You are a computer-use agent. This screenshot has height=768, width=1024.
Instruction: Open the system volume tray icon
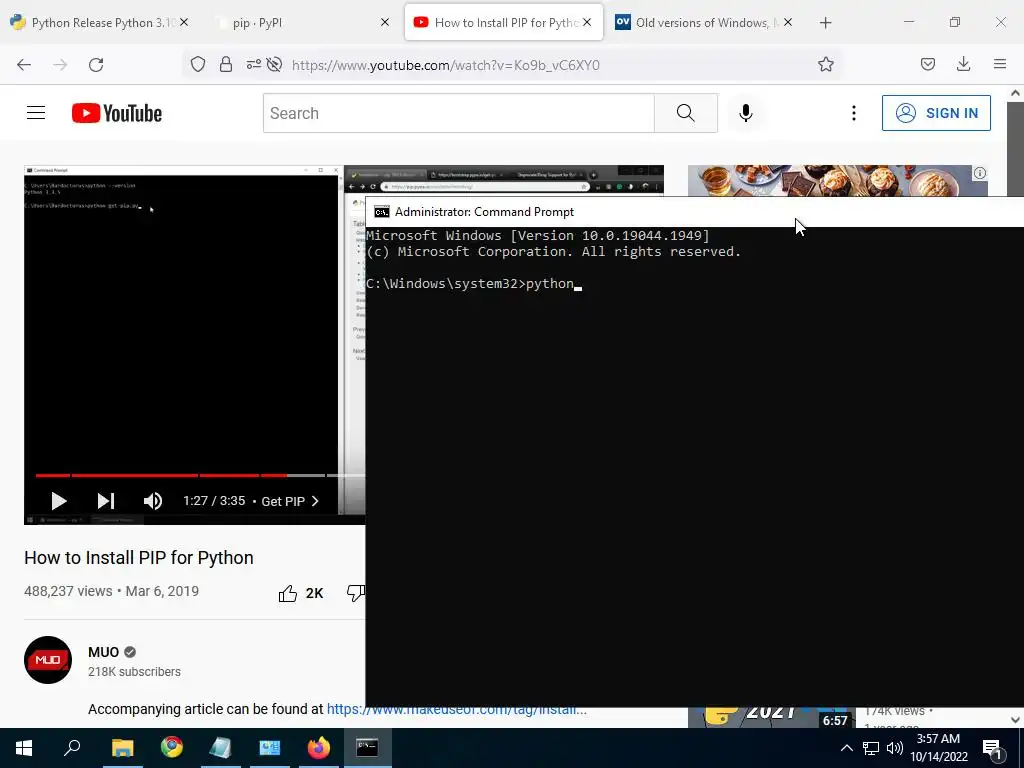click(895, 748)
